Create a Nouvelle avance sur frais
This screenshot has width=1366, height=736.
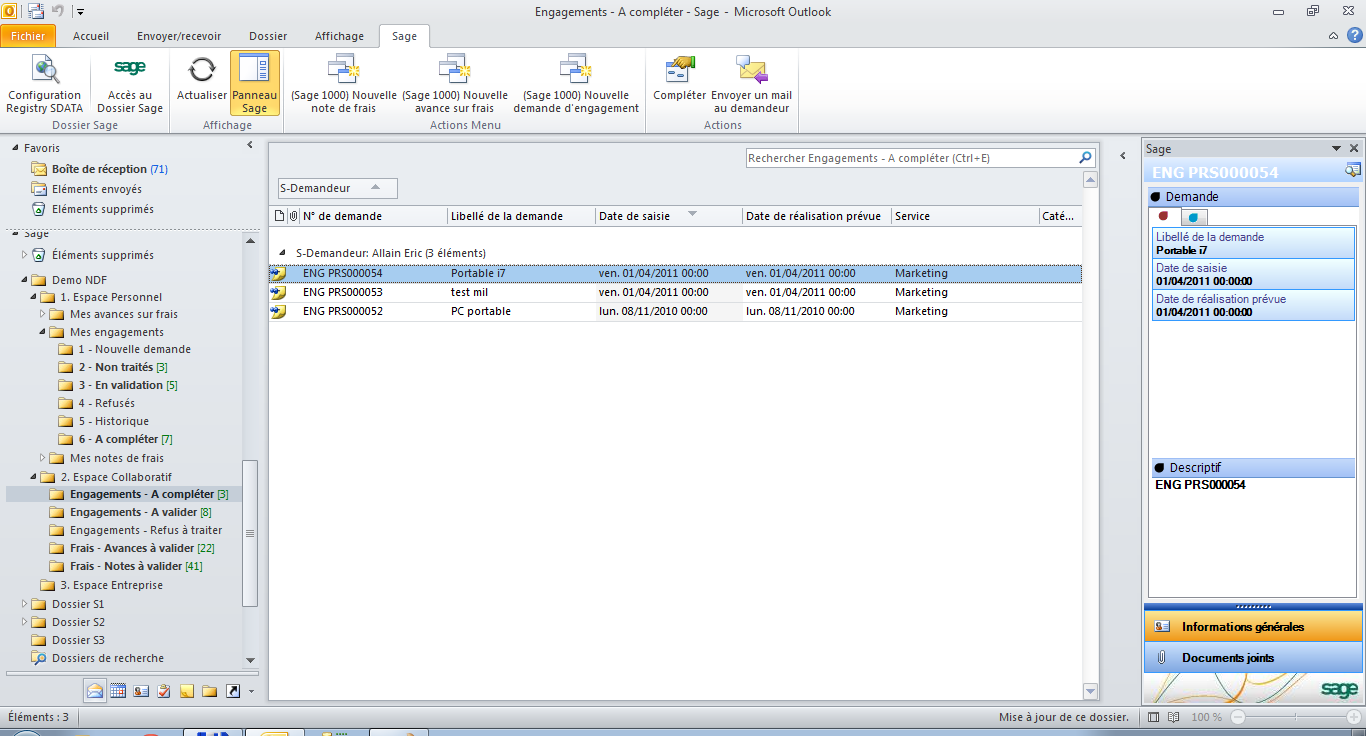click(455, 84)
